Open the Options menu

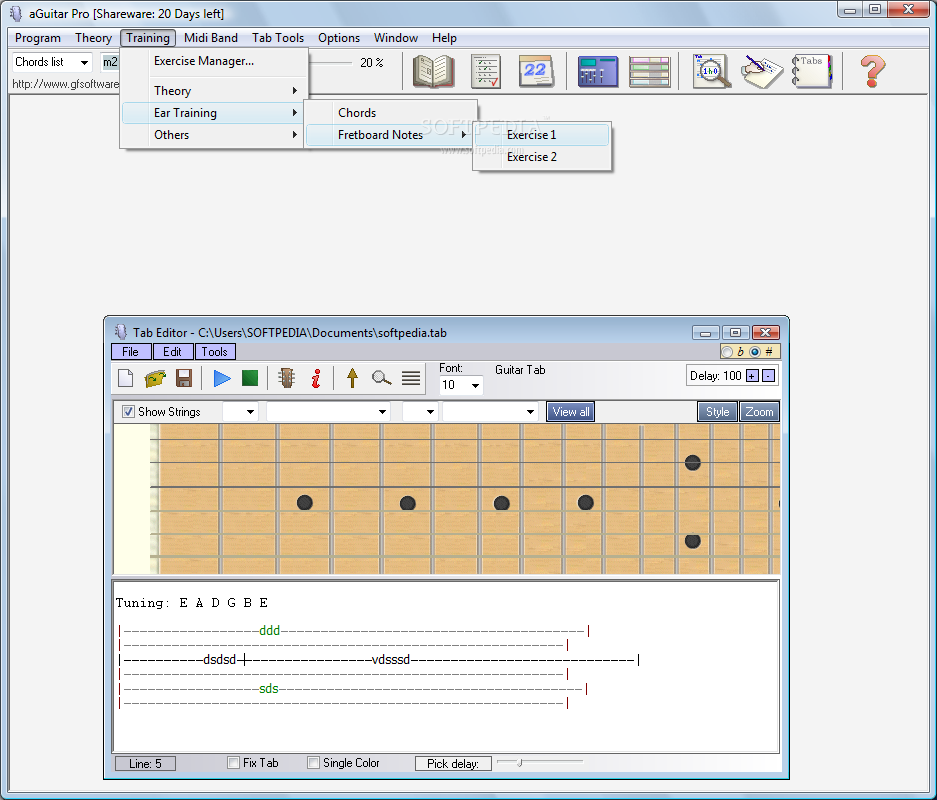tap(339, 38)
